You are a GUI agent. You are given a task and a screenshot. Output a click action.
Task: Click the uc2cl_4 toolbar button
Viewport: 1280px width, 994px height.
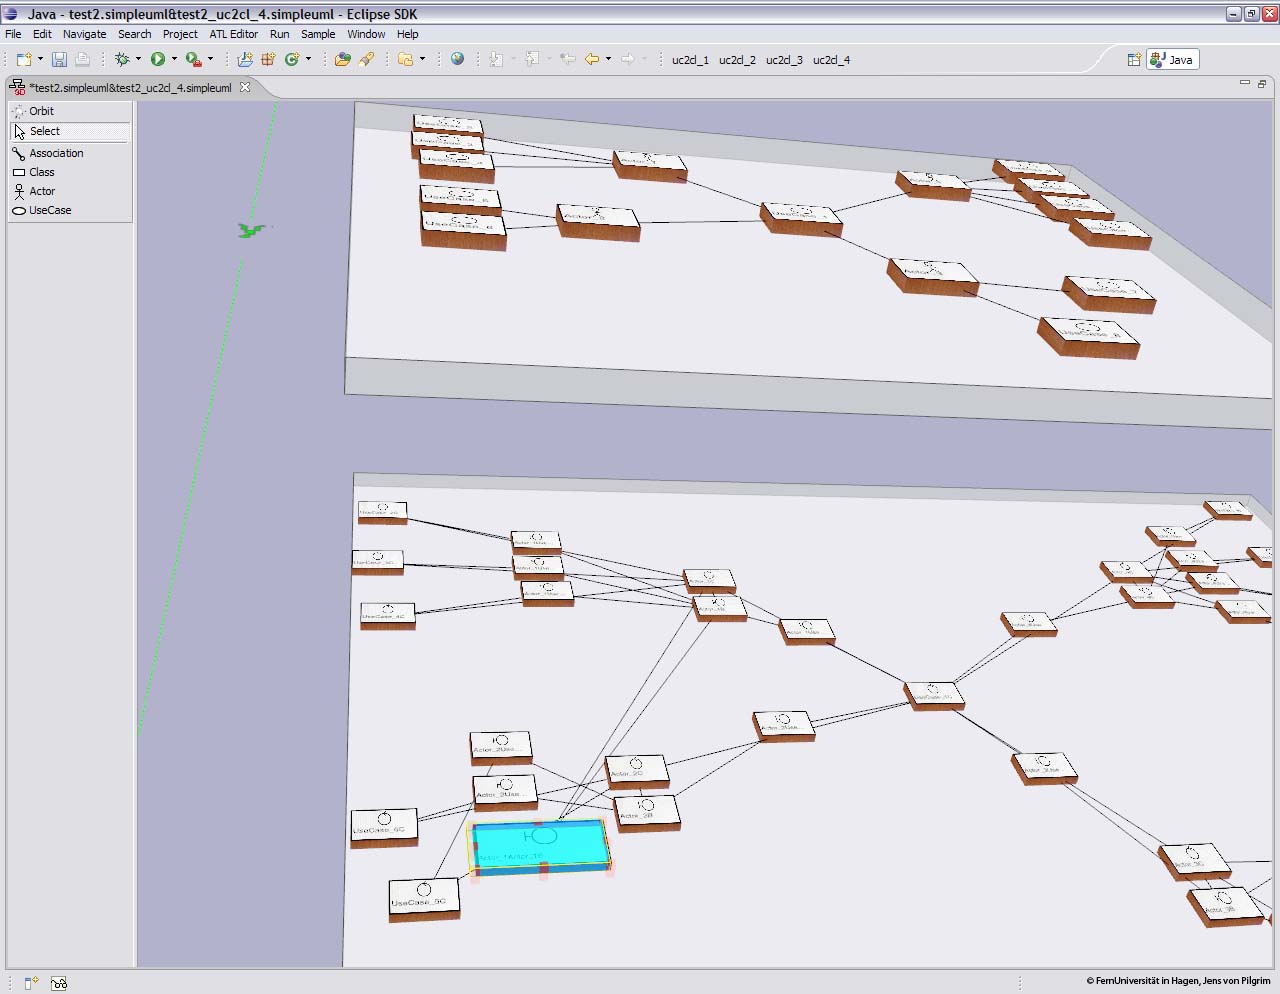coord(831,60)
